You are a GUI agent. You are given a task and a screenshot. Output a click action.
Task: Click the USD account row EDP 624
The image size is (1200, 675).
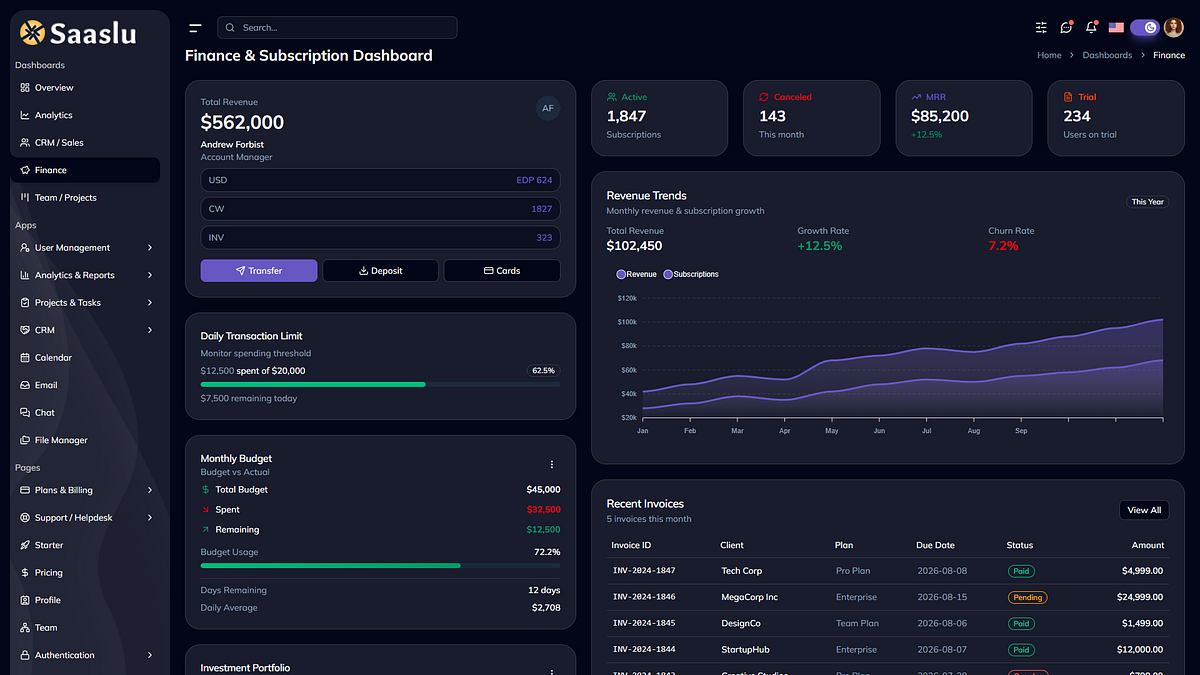(x=380, y=180)
